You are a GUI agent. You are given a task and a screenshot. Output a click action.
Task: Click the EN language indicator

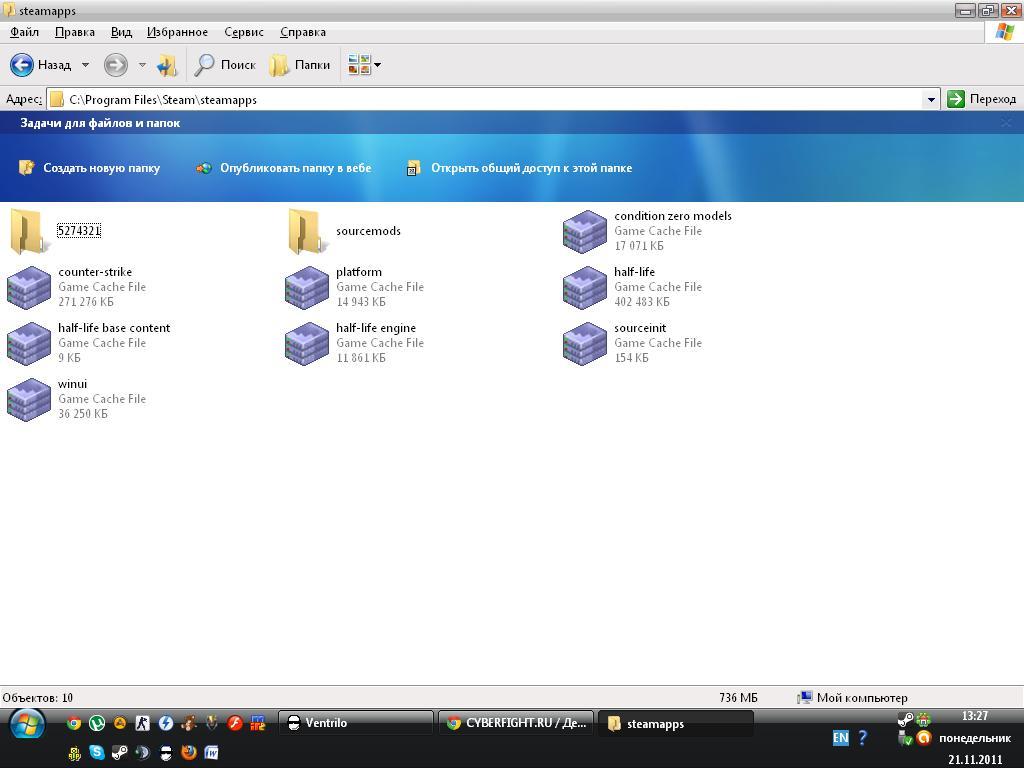tap(840, 738)
